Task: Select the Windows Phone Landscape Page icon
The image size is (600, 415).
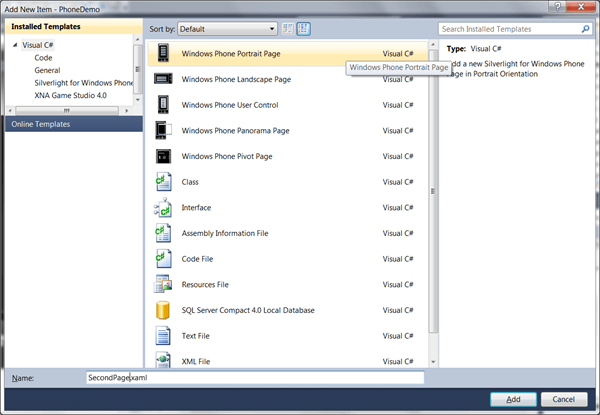Action: tap(163, 79)
